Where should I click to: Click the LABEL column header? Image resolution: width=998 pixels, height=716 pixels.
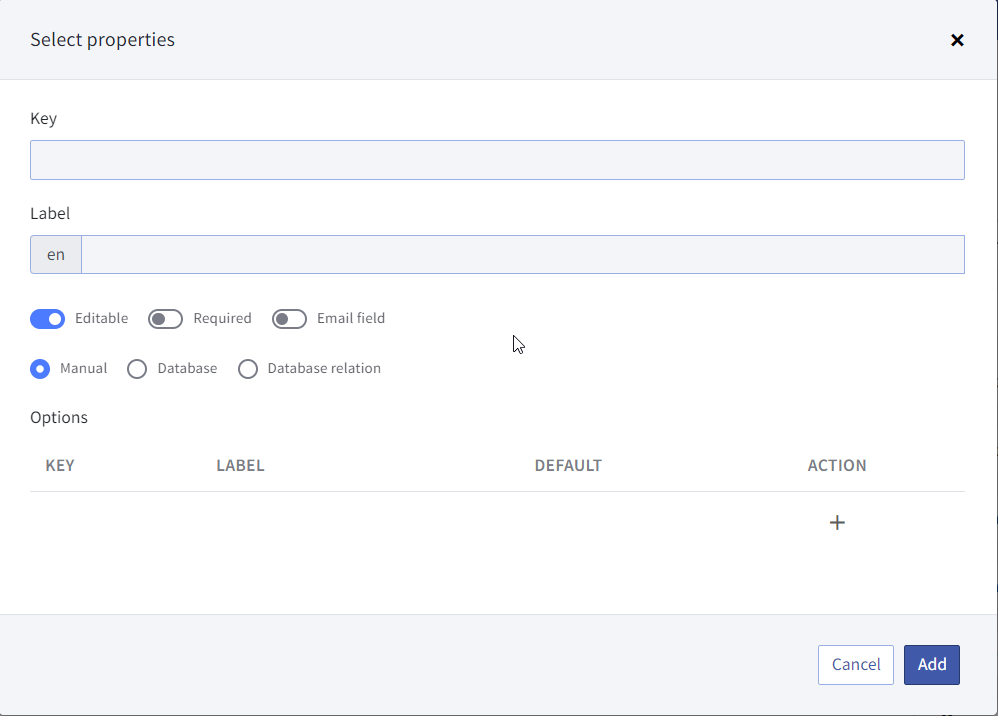pyautogui.click(x=240, y=465)
